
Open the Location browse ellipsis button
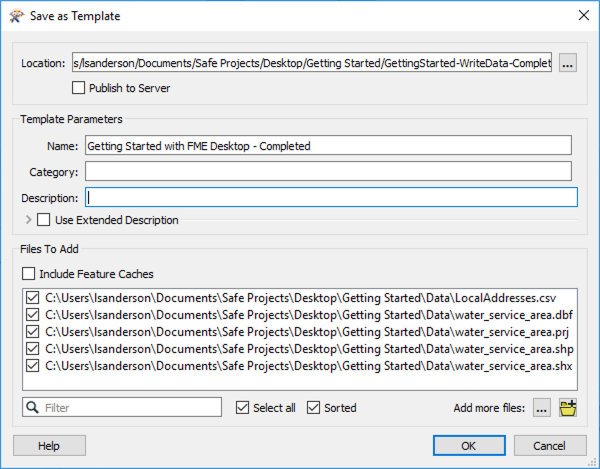[567, 63]
